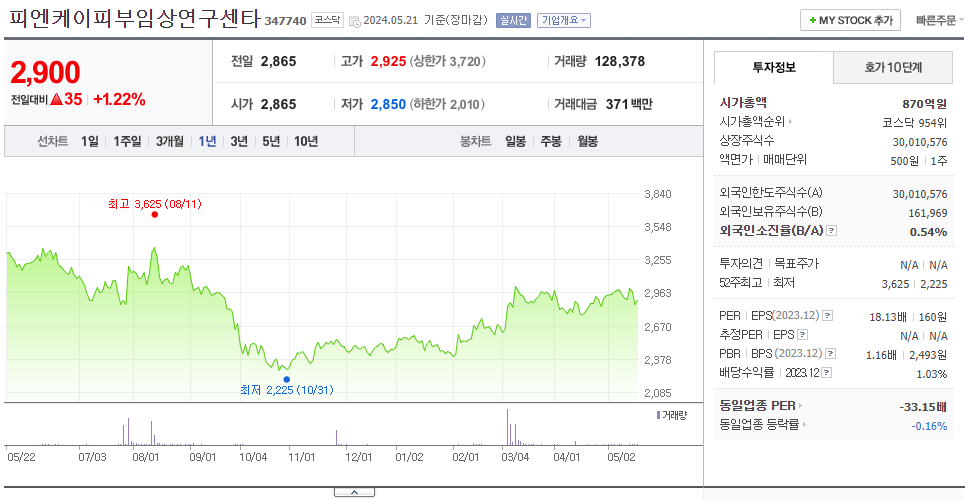968x500 pixels.
Task: Click the PBR value 1.16배
Action: (880, 355)
